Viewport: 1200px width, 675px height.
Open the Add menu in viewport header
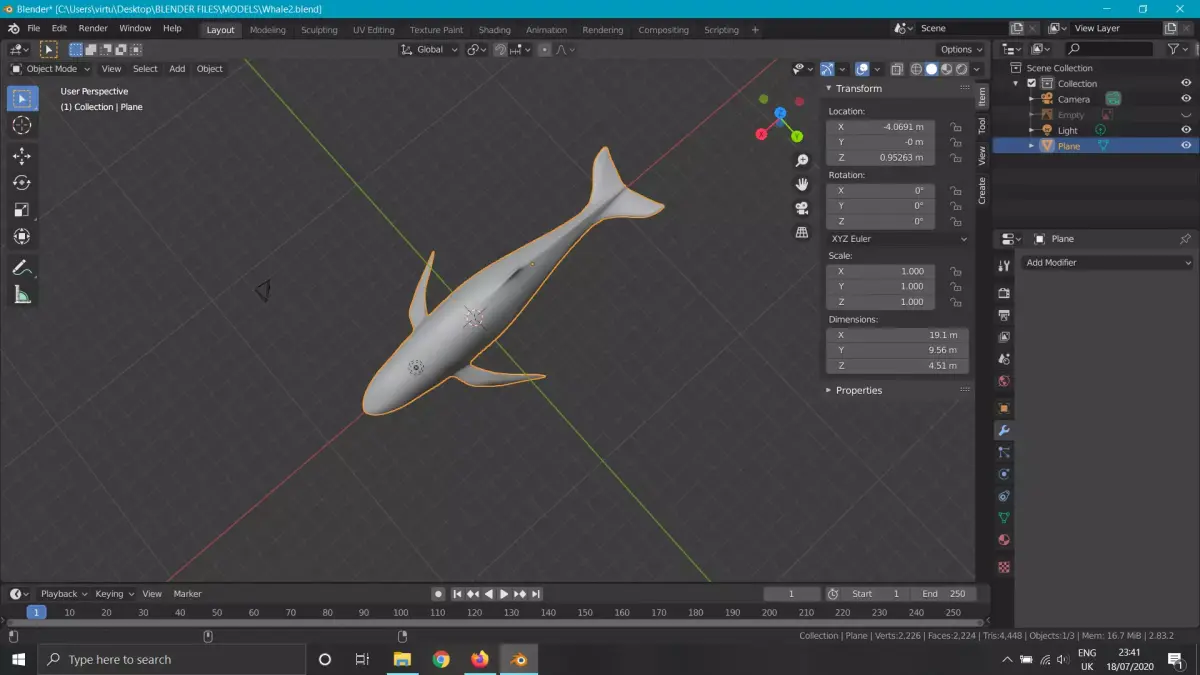click(177, 69)
